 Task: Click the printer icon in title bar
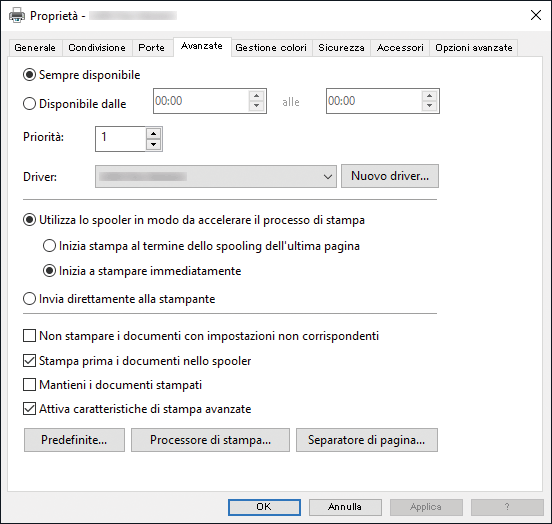point(17,15)
